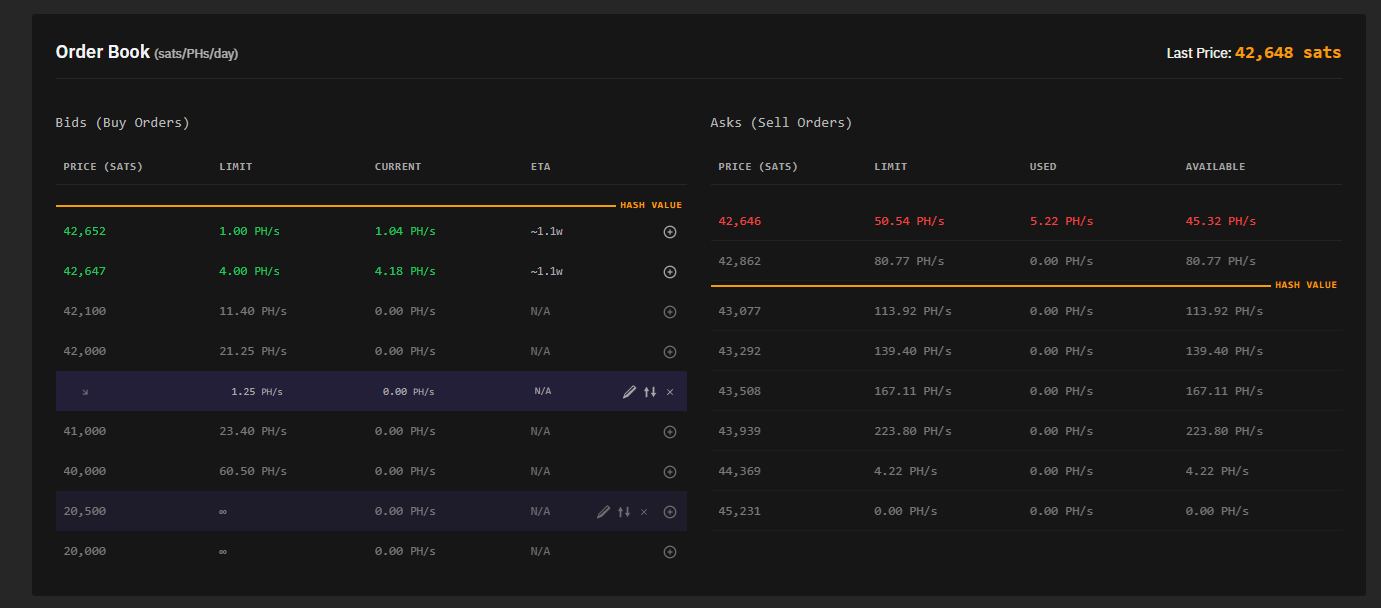This screenshot has height=608, width=1381.
Task: Click the Last Price value 42,648 sats
Action: coord(1288,53)
